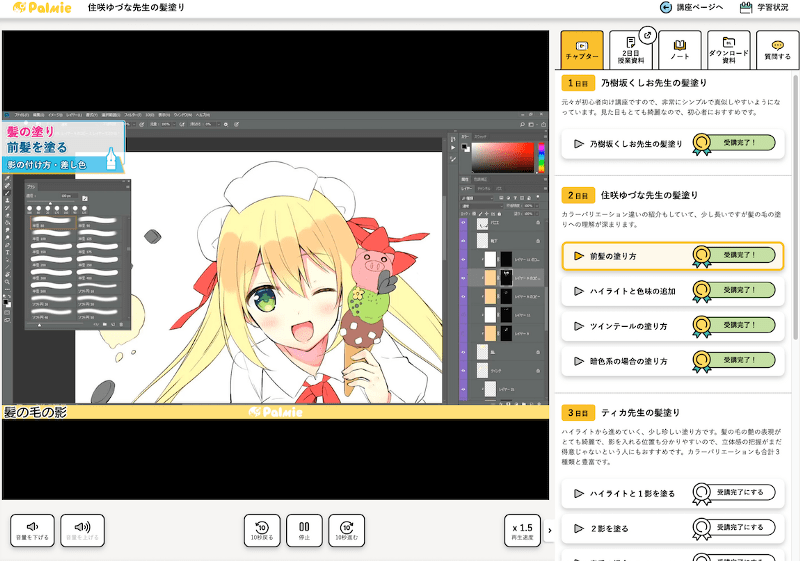Viewport: 800px width, 561px height.
Task: Click the volume down speaker button
Action: pos(33,531)
